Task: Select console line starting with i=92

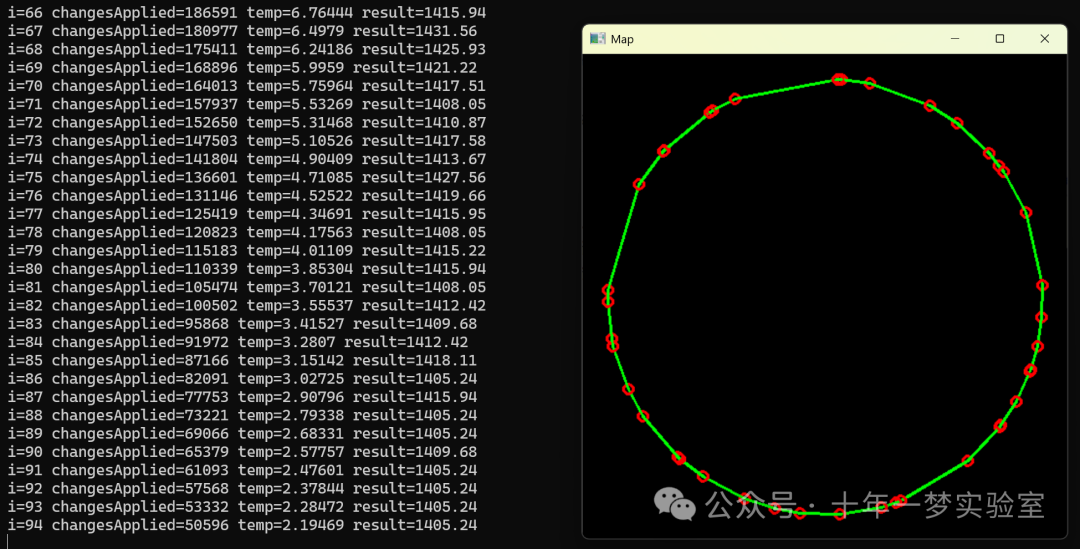Action: 242,488
